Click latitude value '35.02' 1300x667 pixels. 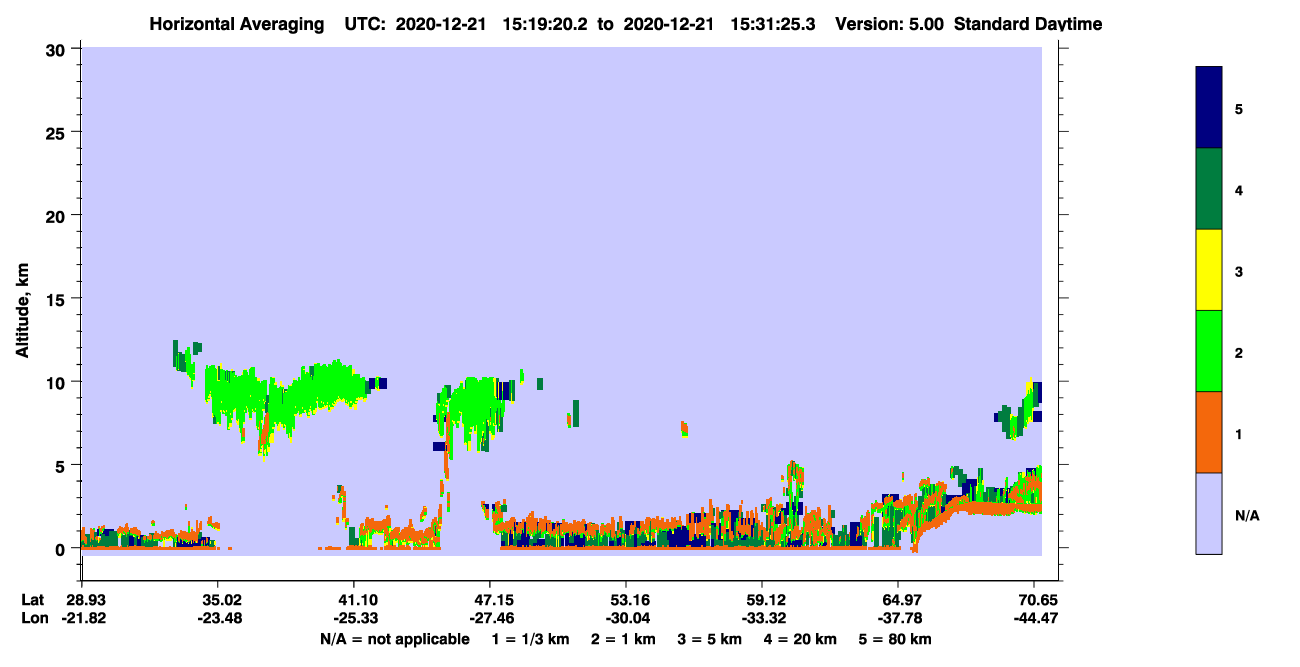tap(218, 600)
